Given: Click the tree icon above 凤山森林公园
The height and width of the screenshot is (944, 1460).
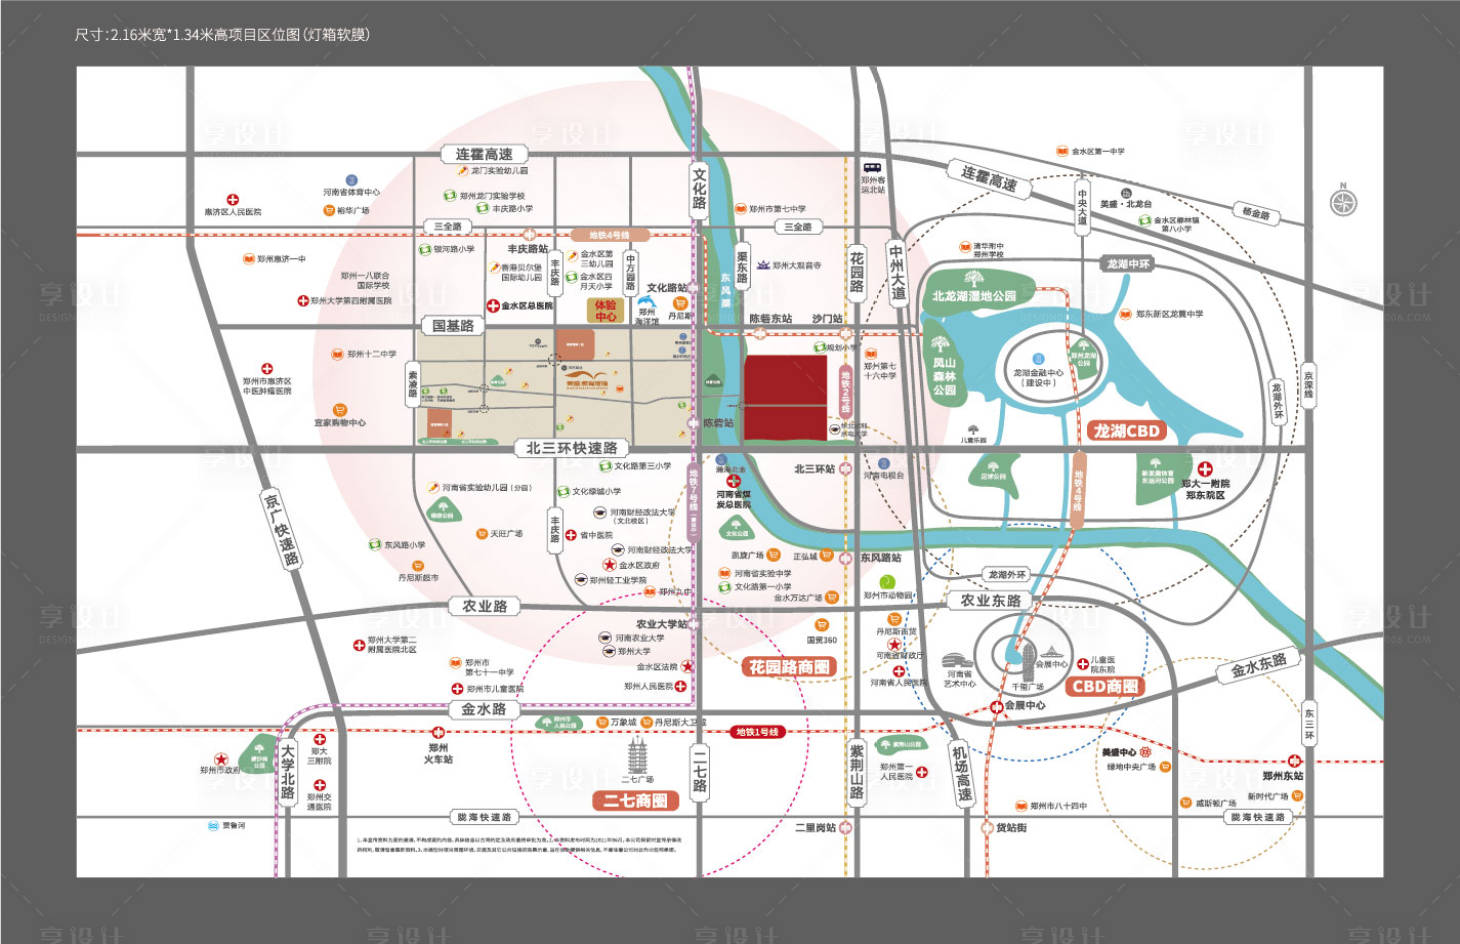Looking at the screenshot, I should (x=940, y=346).
